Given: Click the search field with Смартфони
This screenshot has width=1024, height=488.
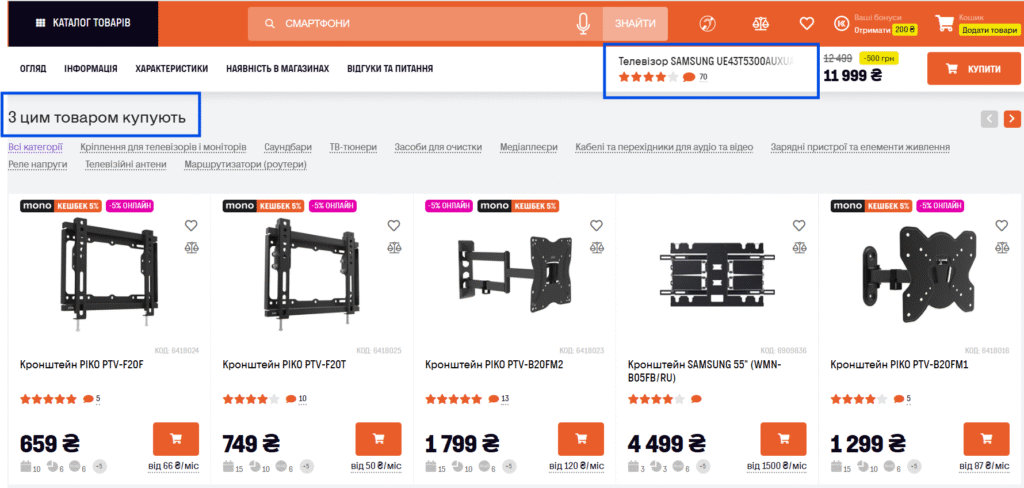Looking at the screenshot, I should 420,23.
